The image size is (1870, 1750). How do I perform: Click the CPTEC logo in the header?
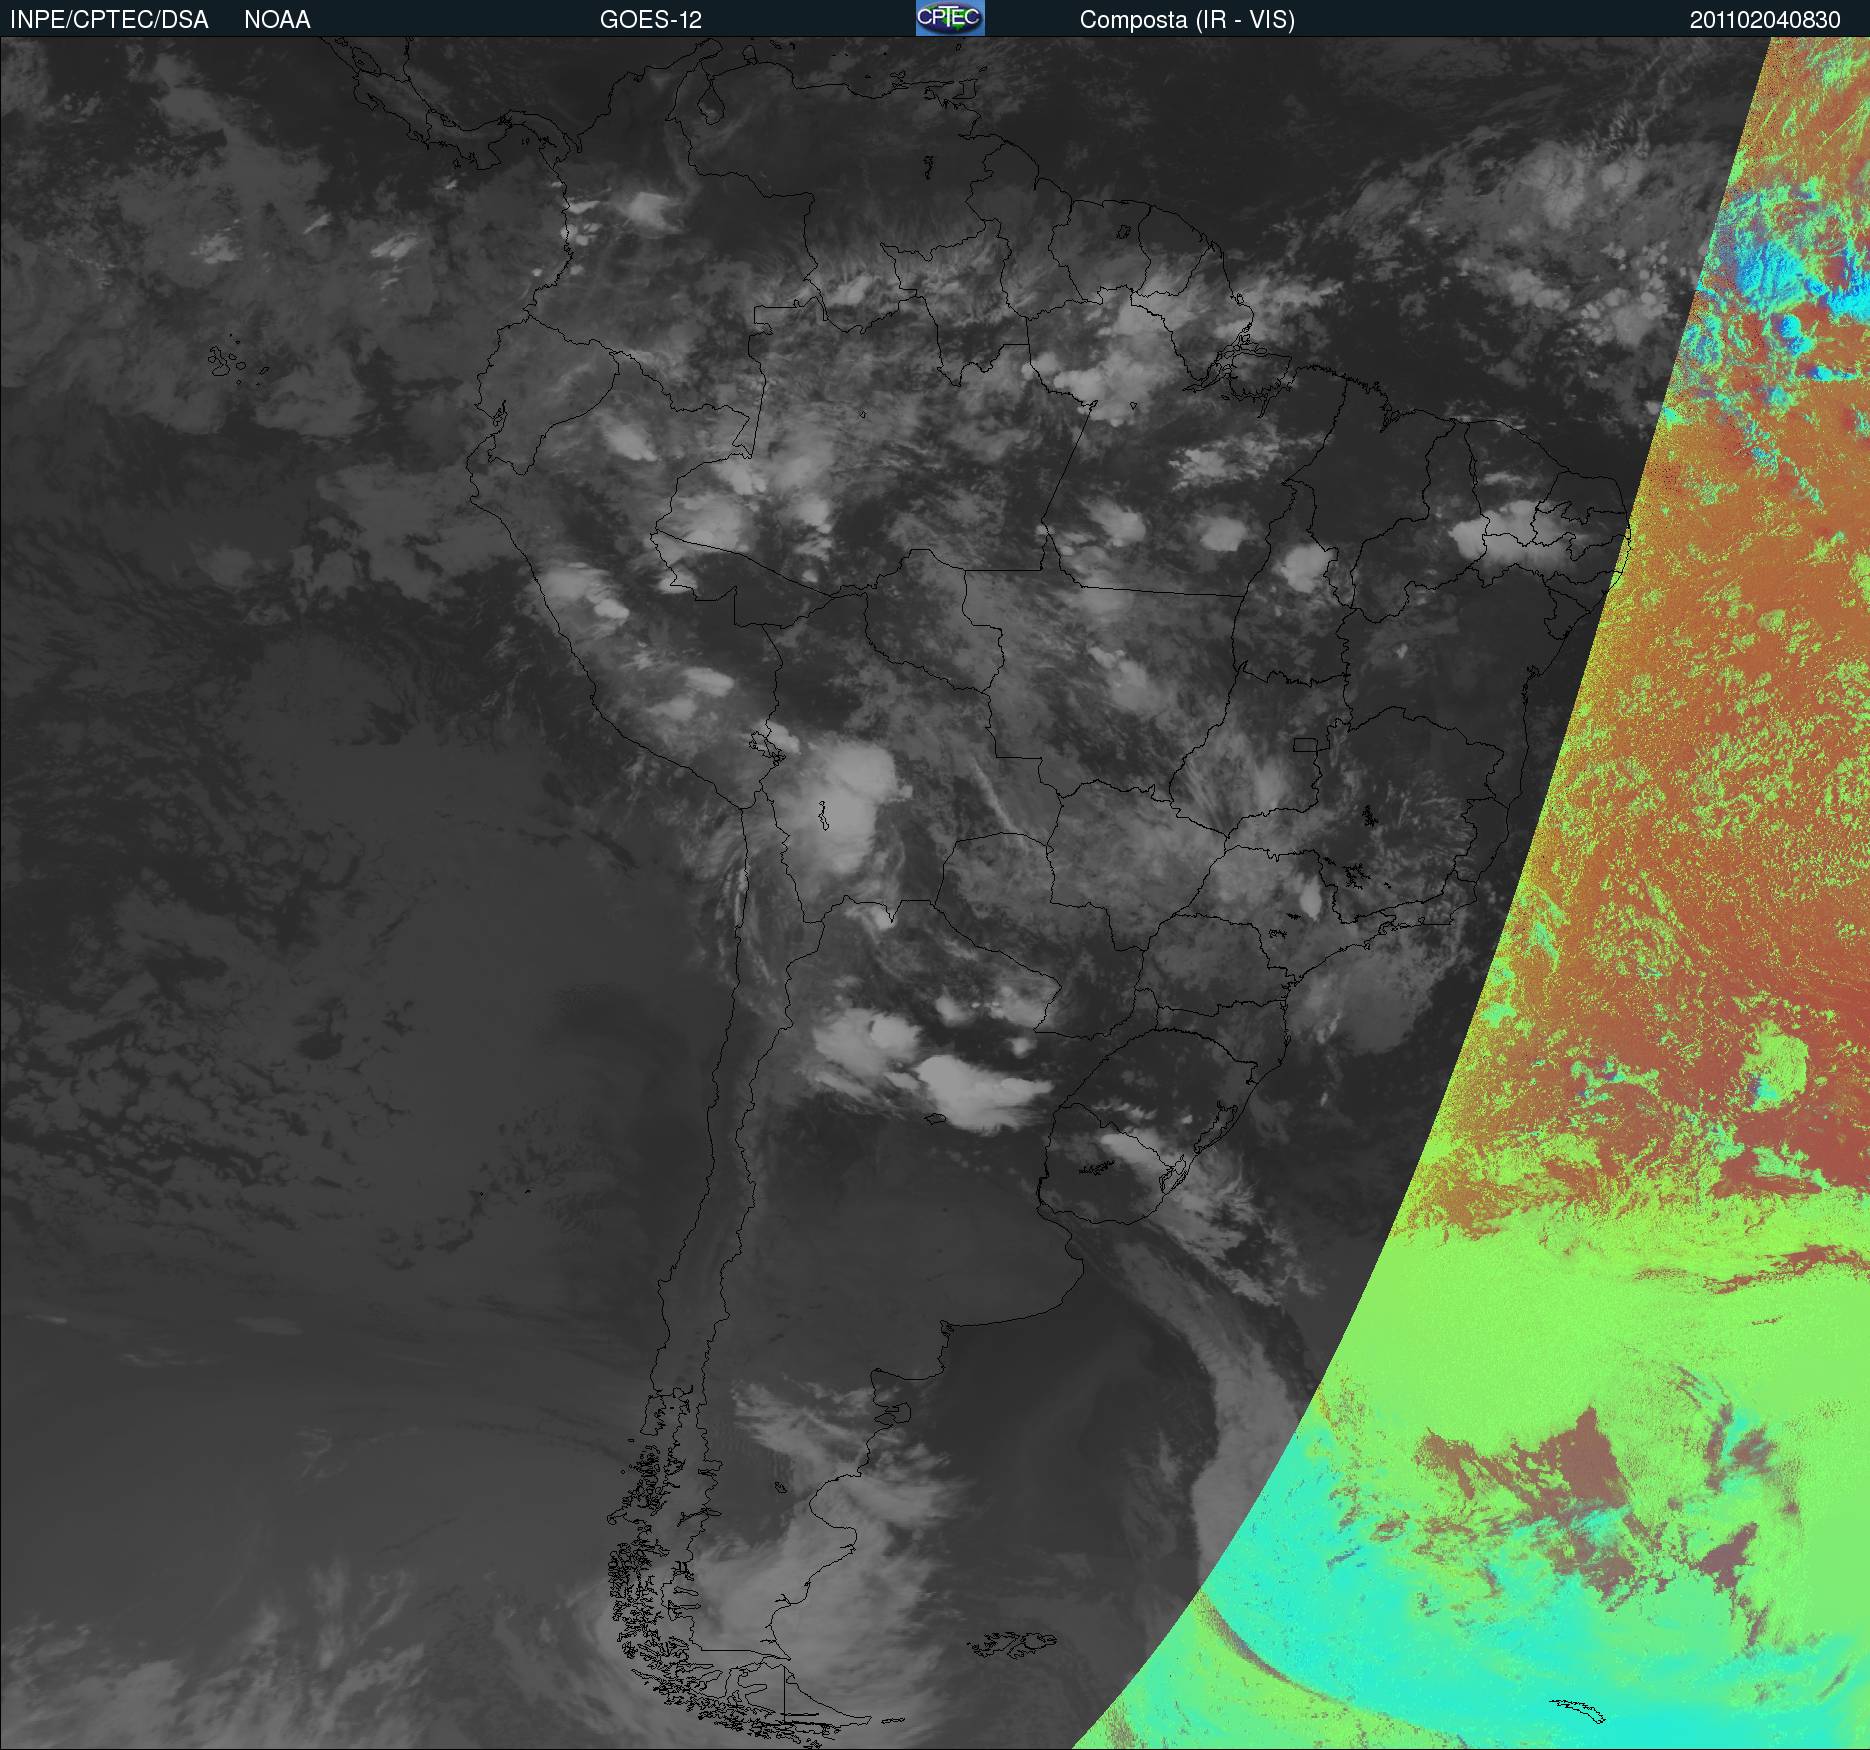[950, 18]
